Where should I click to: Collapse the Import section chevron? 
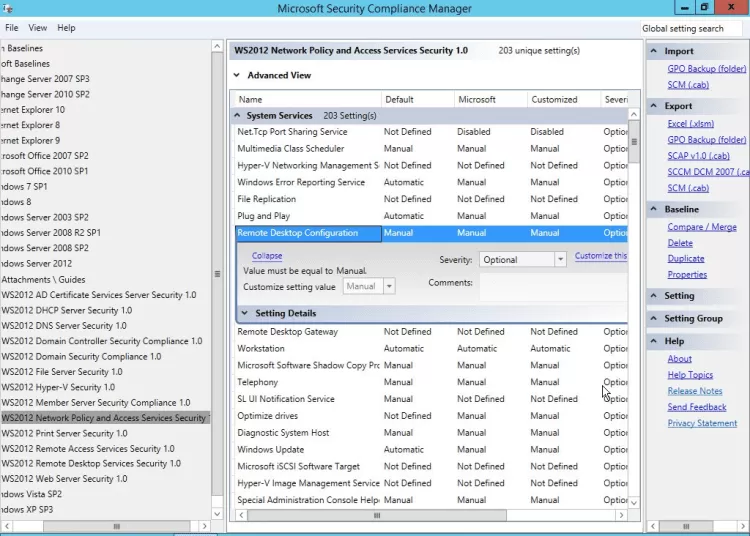[x=653, y=51]
